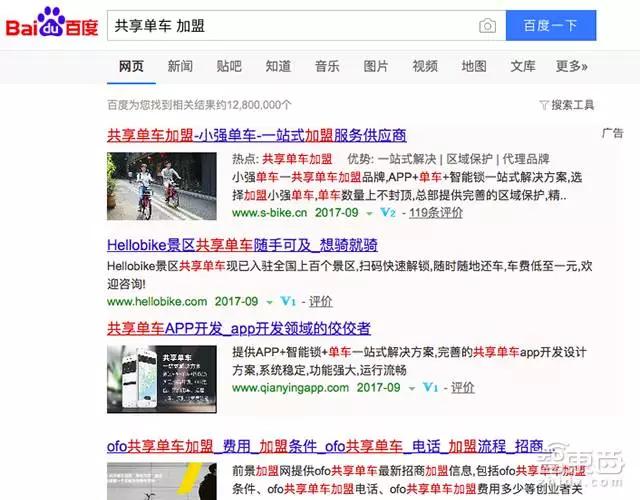The image size is (640, 500).
Task: Click 热点: 共享单车加盟 text
Action: tap(282, 159)
